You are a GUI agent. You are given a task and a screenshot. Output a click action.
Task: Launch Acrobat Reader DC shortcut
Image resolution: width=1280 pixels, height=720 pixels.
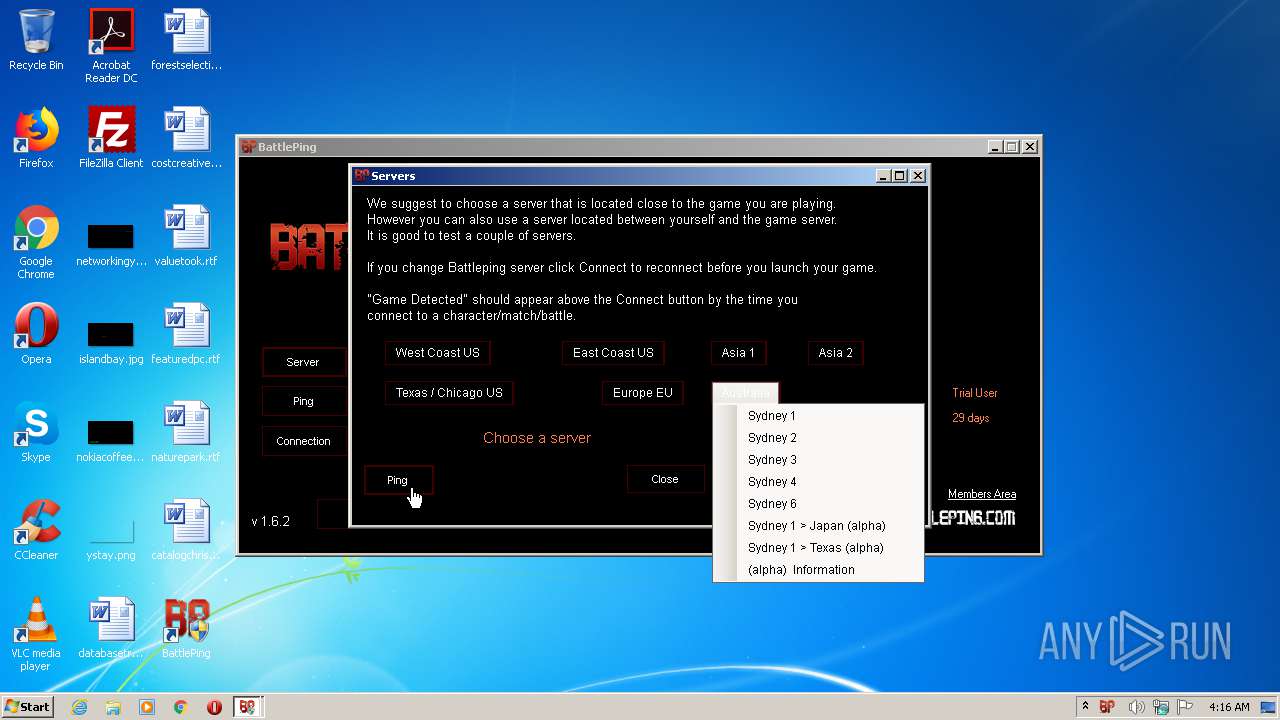(x=111, y=45)
